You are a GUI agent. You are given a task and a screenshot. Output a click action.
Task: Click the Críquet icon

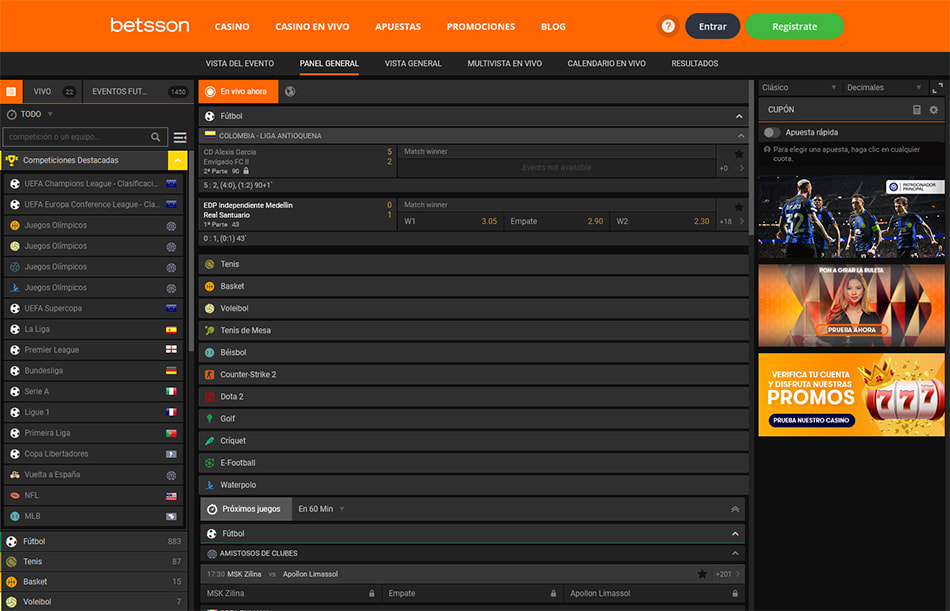tap(210, 441)
